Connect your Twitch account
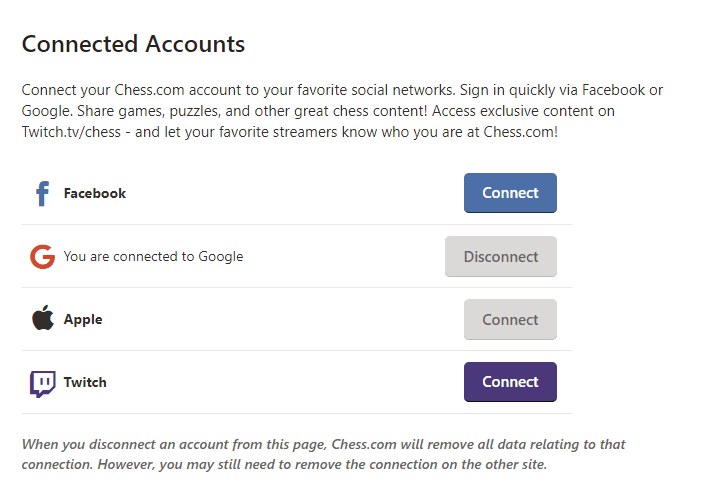The height and width of the screenshot is (497, 713). (x=510, y=382)
